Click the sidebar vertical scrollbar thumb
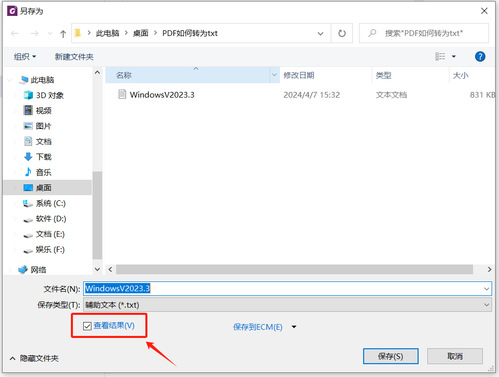This screenshot has height=377, width=499. click(97, 215)
